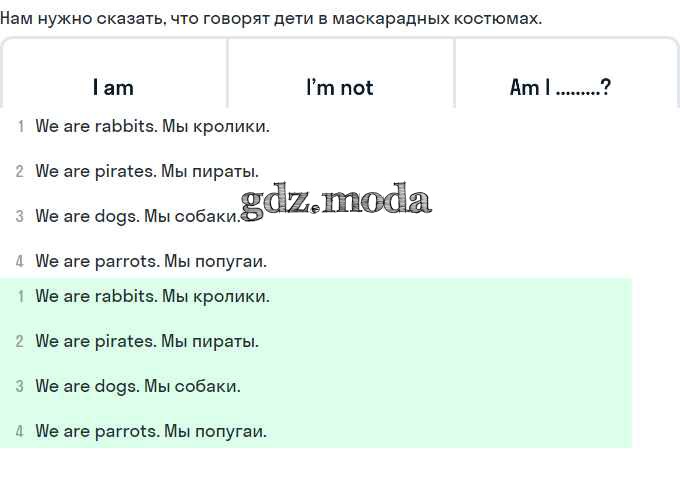Click number 1 in the green block

coord(20,296)
